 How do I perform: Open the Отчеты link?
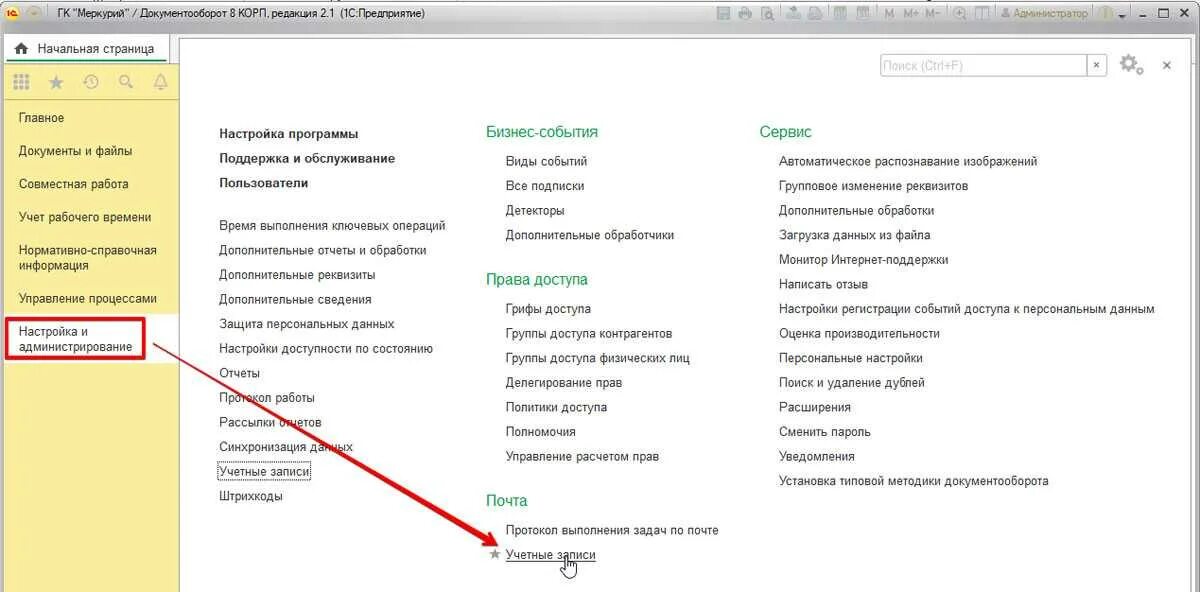coord(239,373)
